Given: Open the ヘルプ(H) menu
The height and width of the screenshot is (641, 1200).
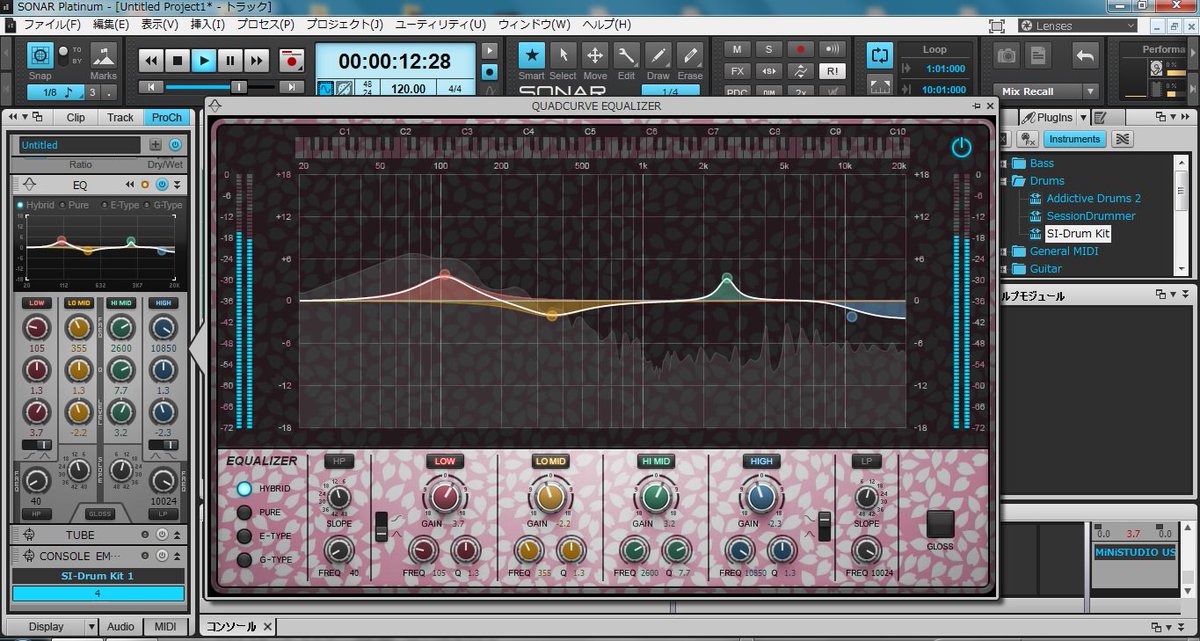Looking at the screenshot, I should tap(607, 23).
